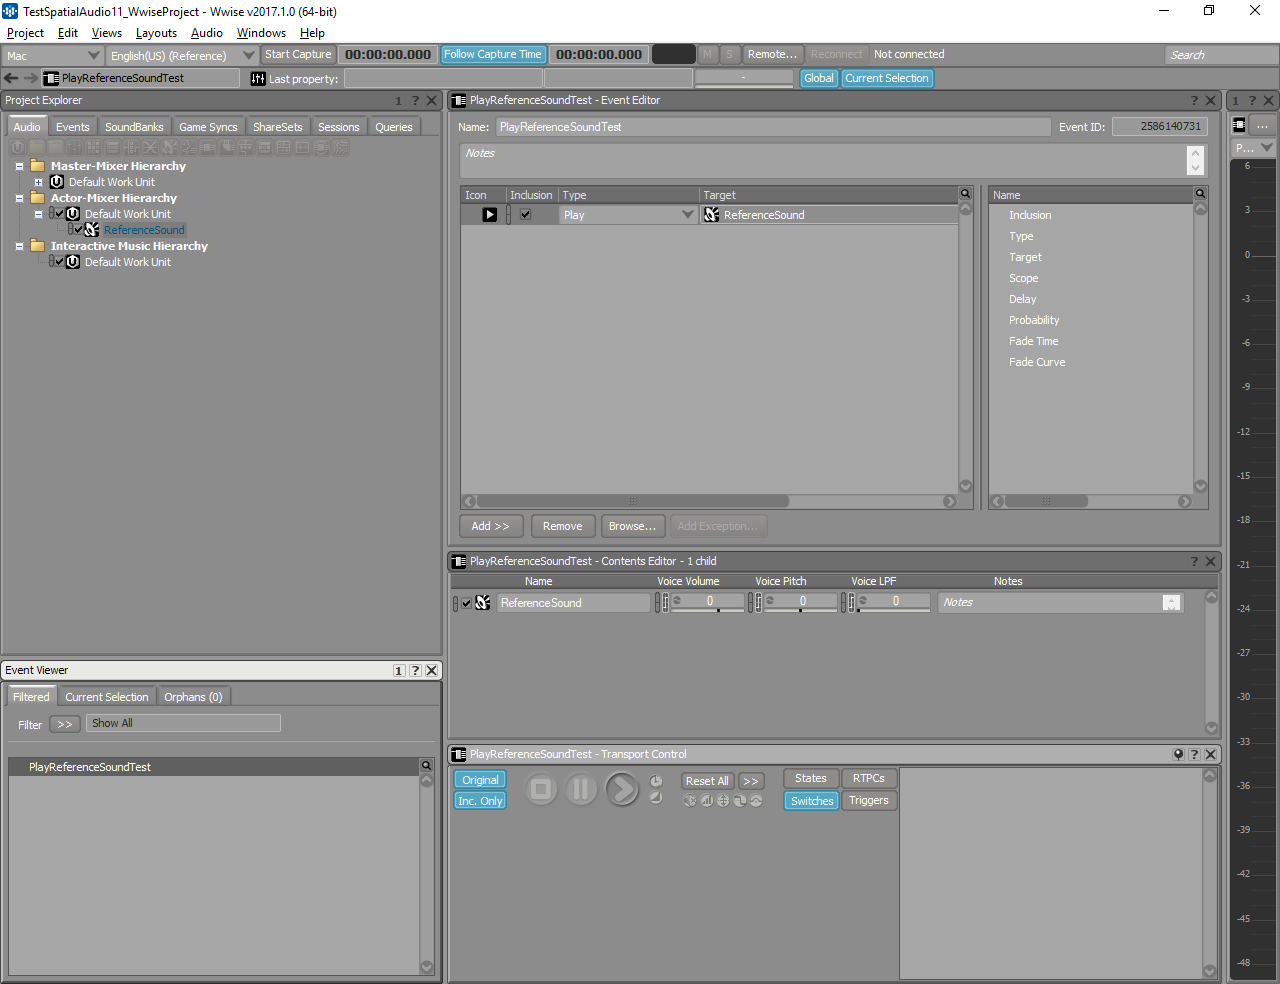Toggle ReferenceSound inclusion checkbox in Contents Editor
The image size is (1280, 984).
pos(466,603)
